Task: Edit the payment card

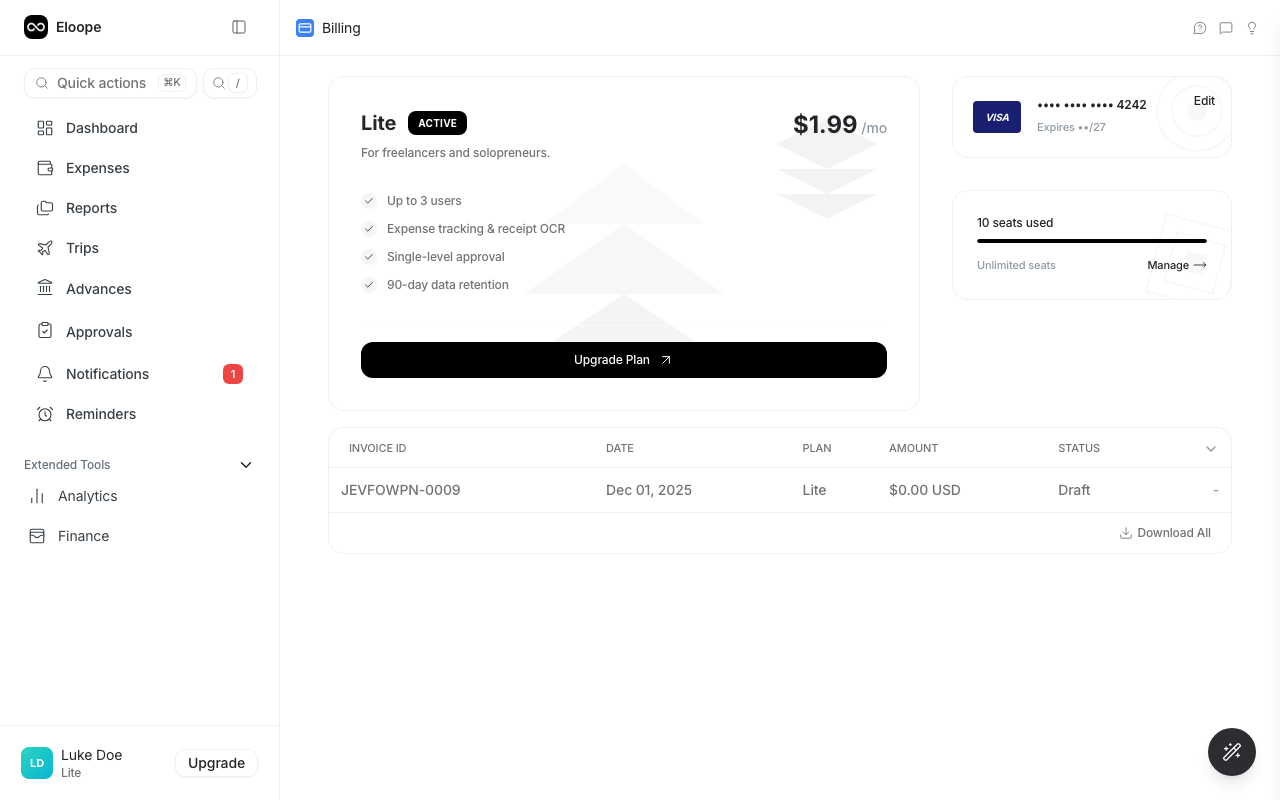Action: point(1204,101)
